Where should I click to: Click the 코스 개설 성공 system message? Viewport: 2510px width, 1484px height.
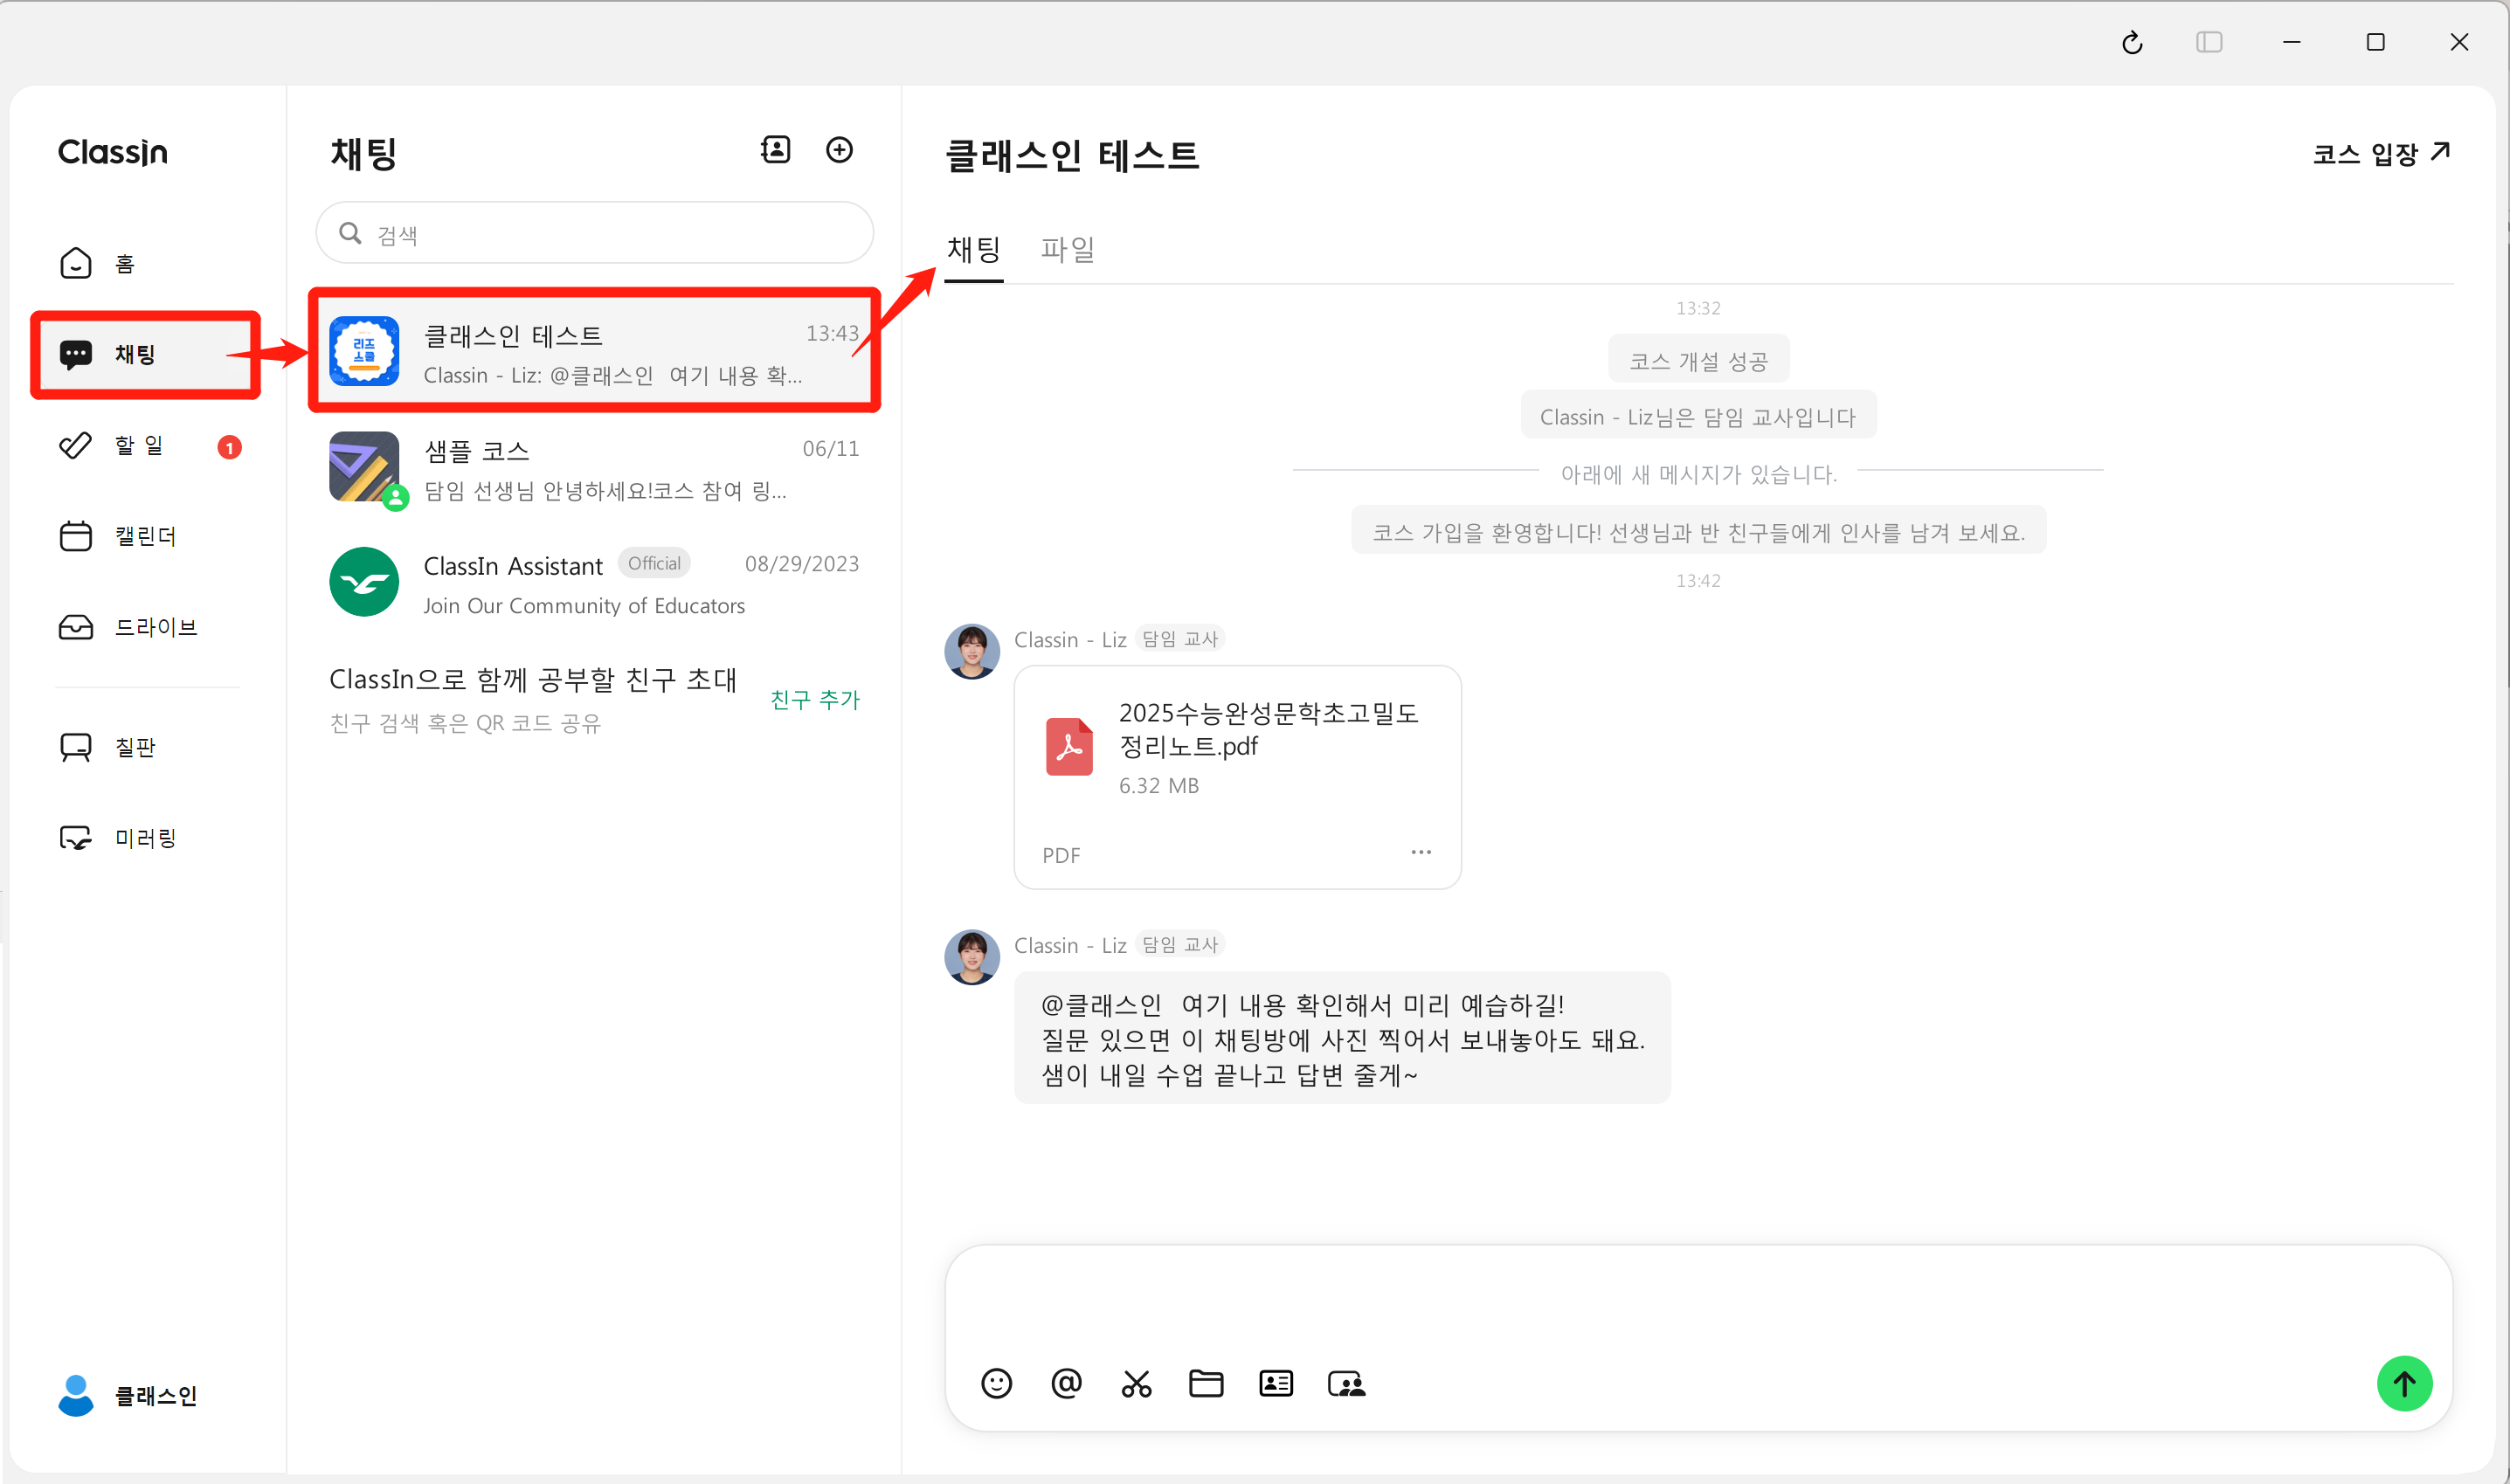tap(1698, 360)
